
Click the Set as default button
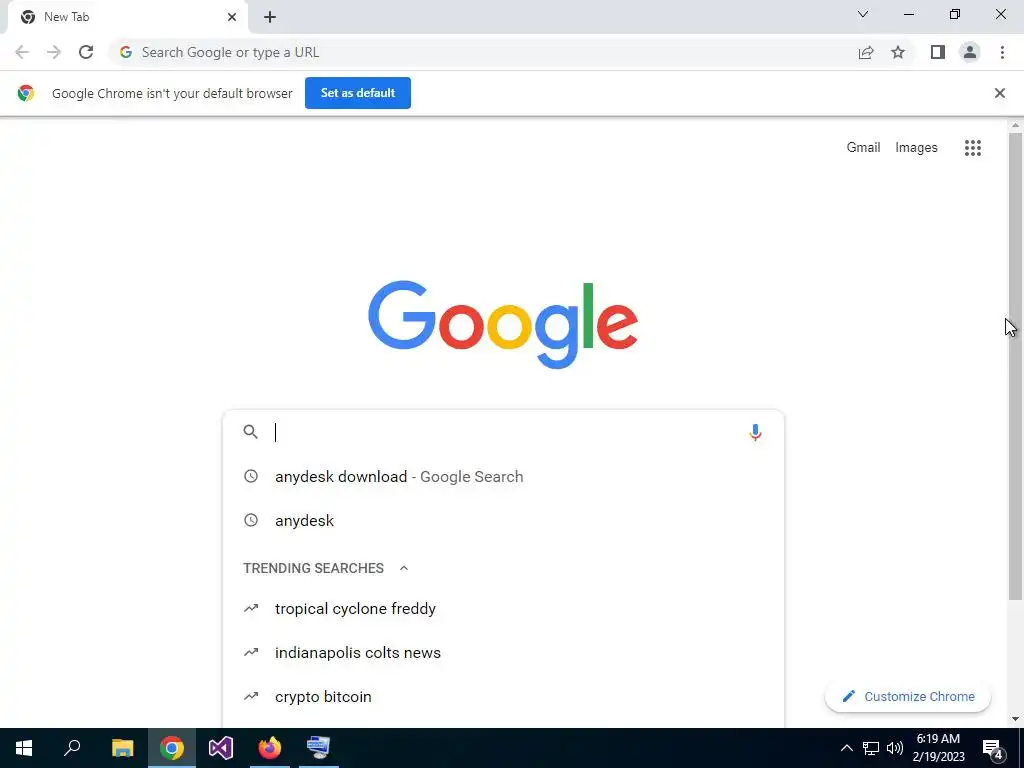click(x=358, y=93)
